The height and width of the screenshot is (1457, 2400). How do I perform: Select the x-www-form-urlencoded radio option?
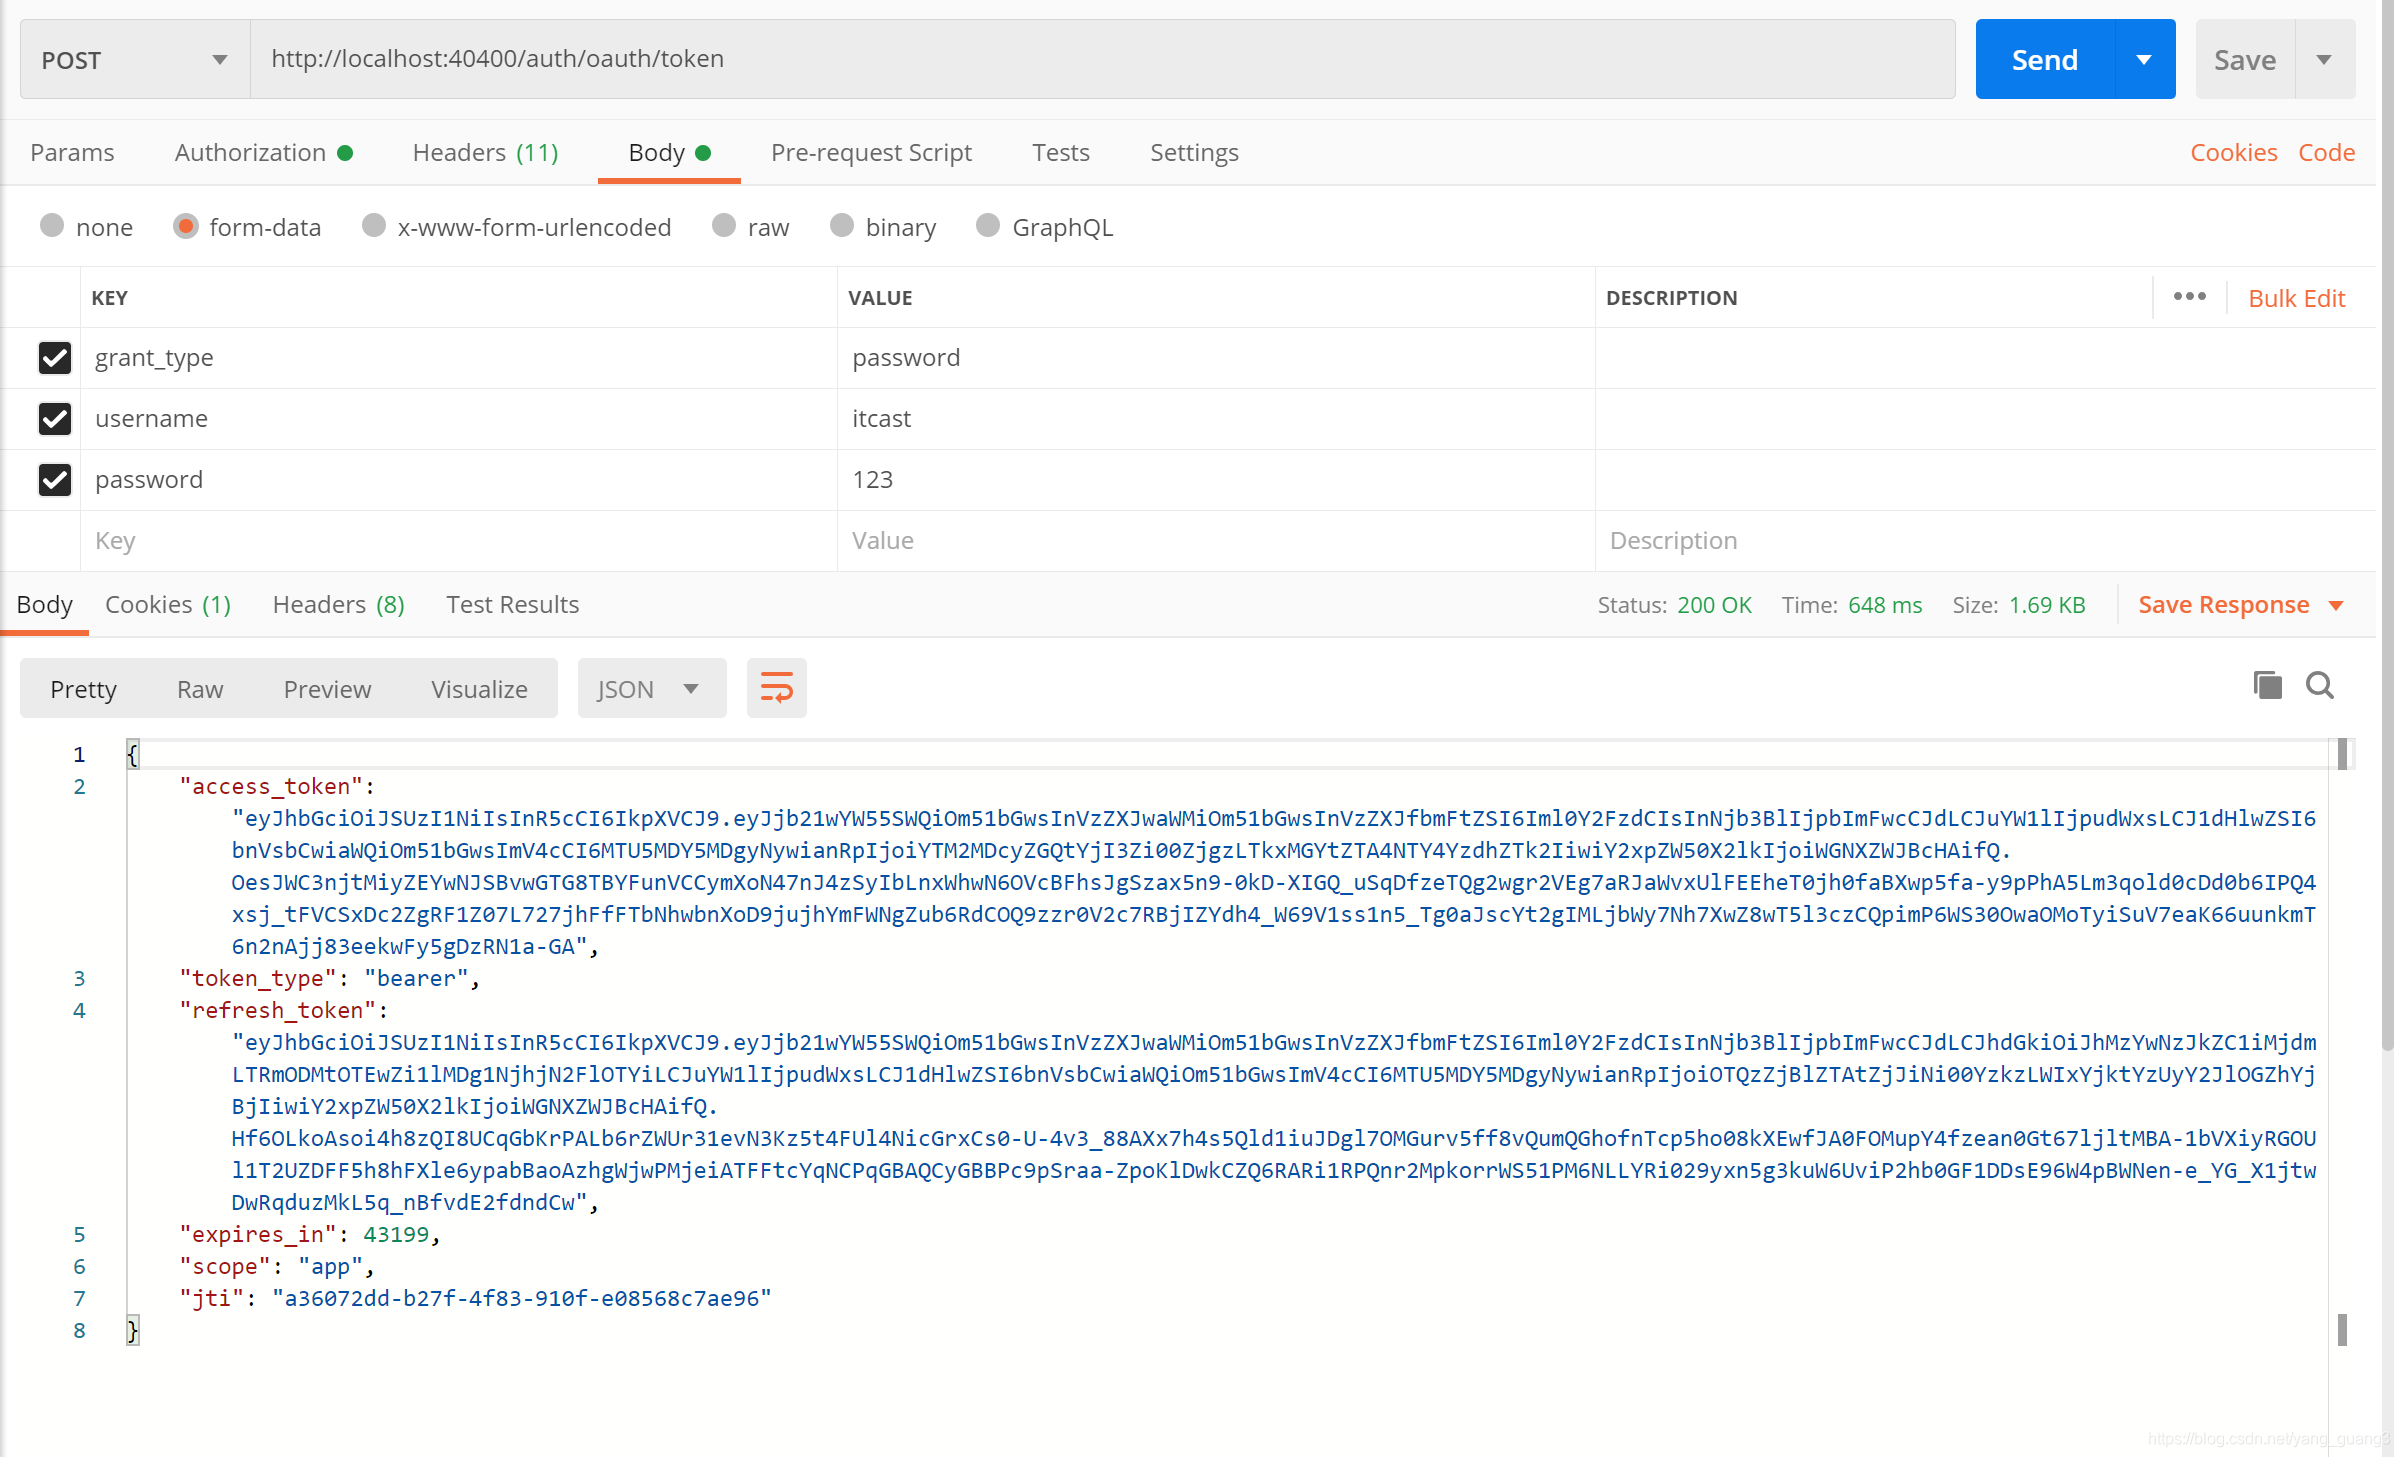374,227
